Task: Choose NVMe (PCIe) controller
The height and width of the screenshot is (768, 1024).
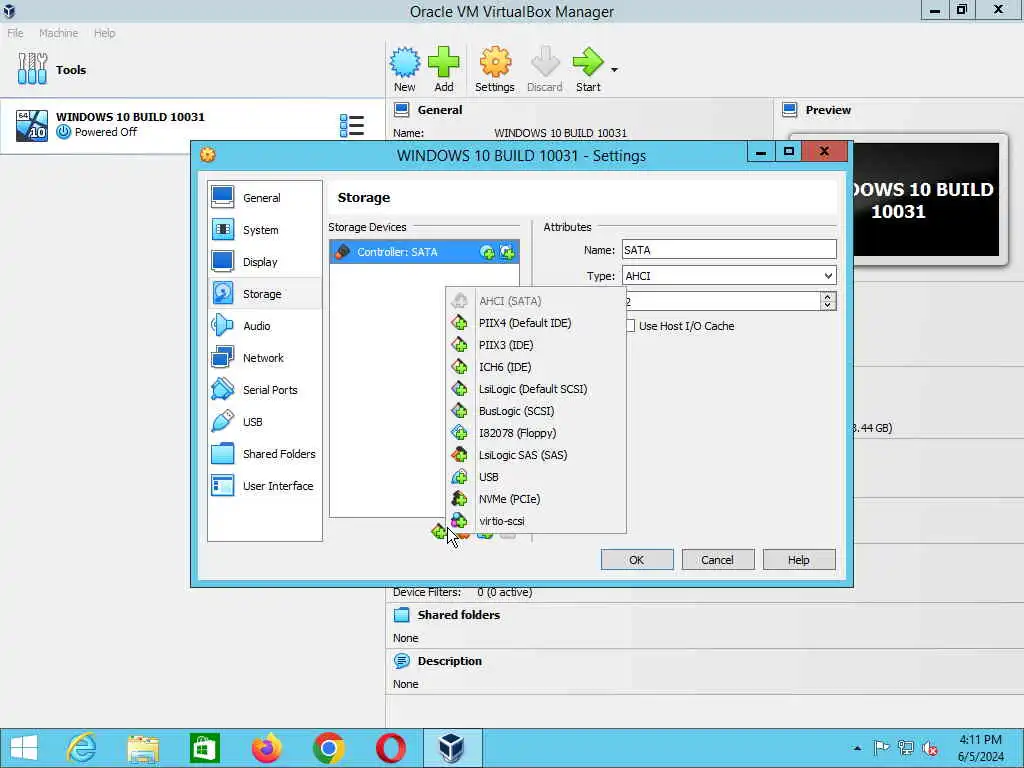Action: coord(536,499)
